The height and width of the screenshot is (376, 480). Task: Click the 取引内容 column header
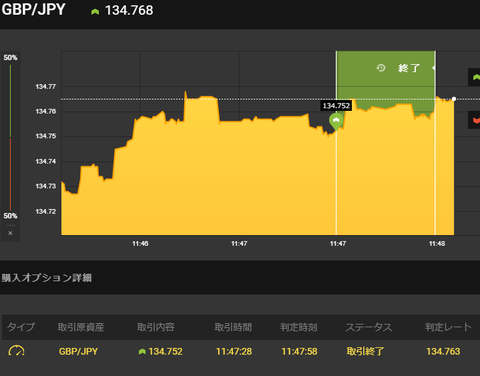pyautogui.click(x=156, y=327)
